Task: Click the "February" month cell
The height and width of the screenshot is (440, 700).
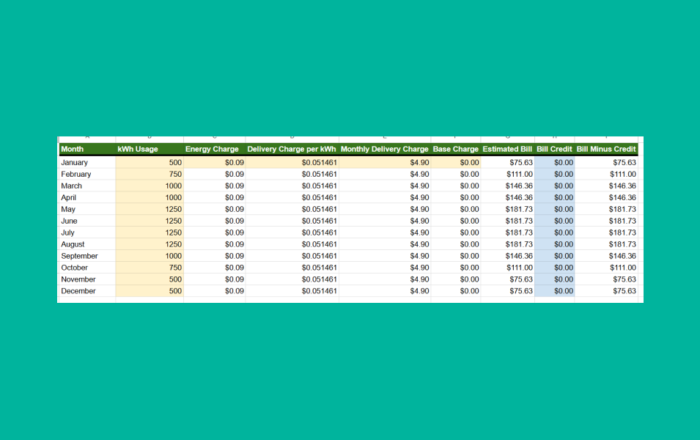Action: point(87,174)
